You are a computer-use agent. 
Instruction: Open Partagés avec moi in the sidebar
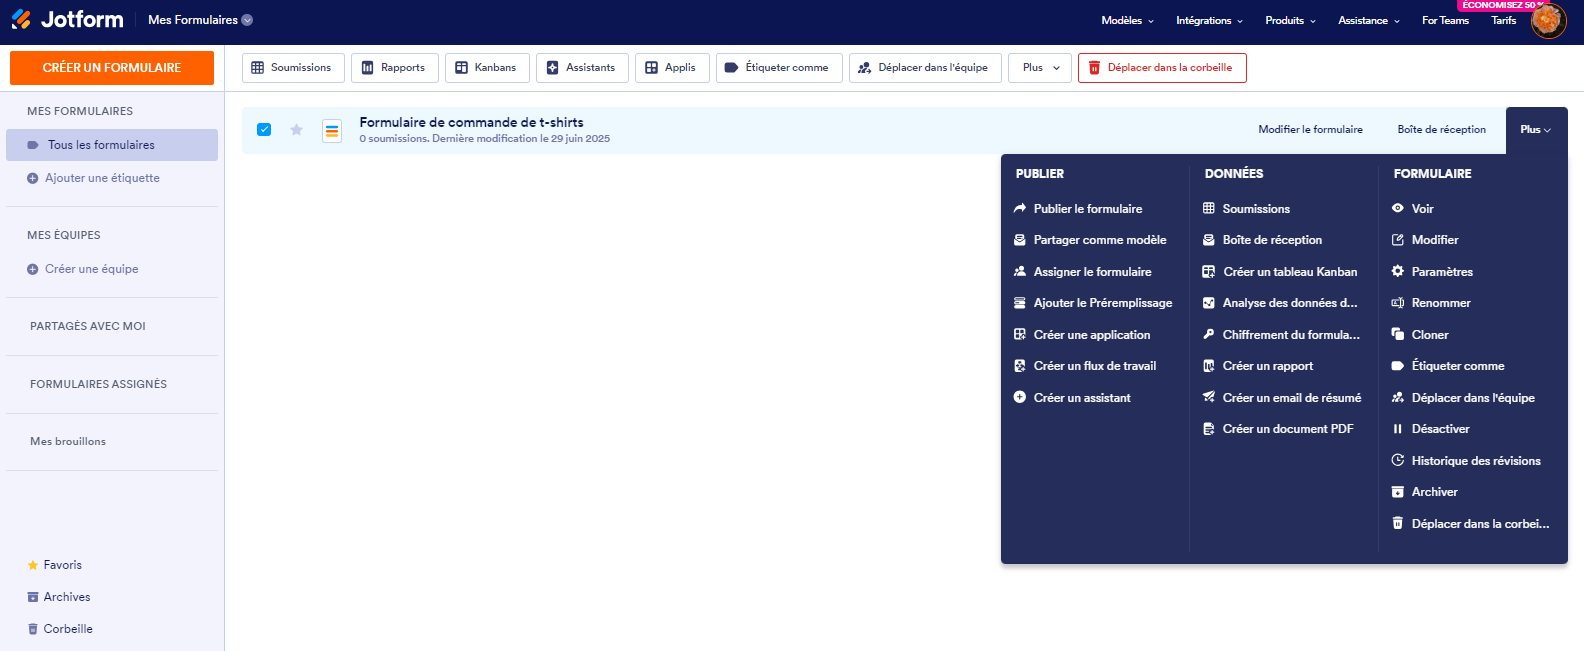point(88,326)
